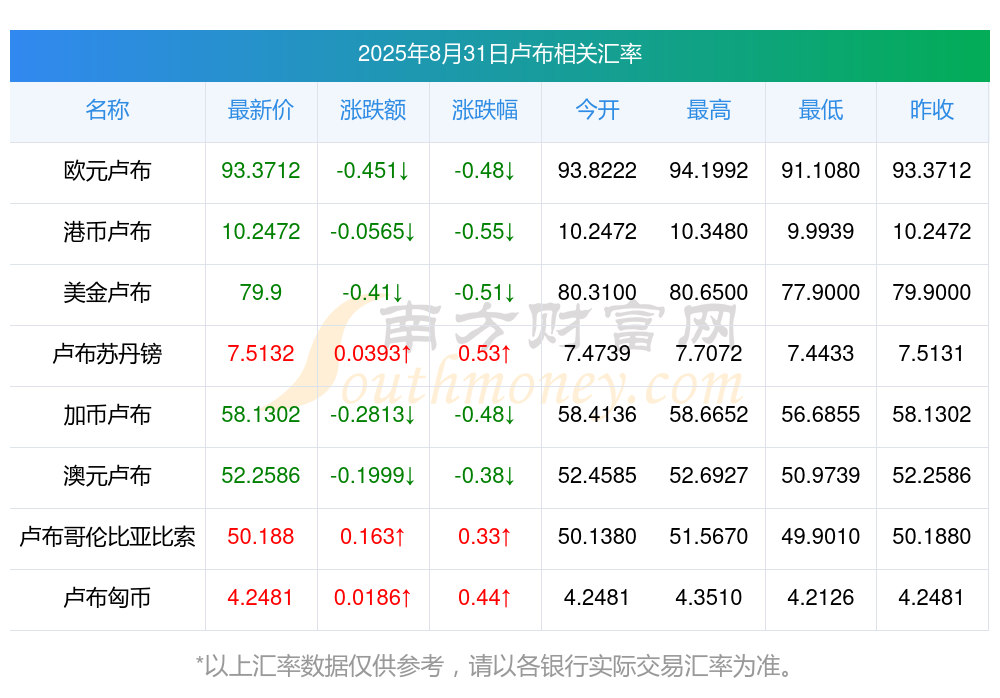Click change percent 0.53↑

[x=485, y=353]
